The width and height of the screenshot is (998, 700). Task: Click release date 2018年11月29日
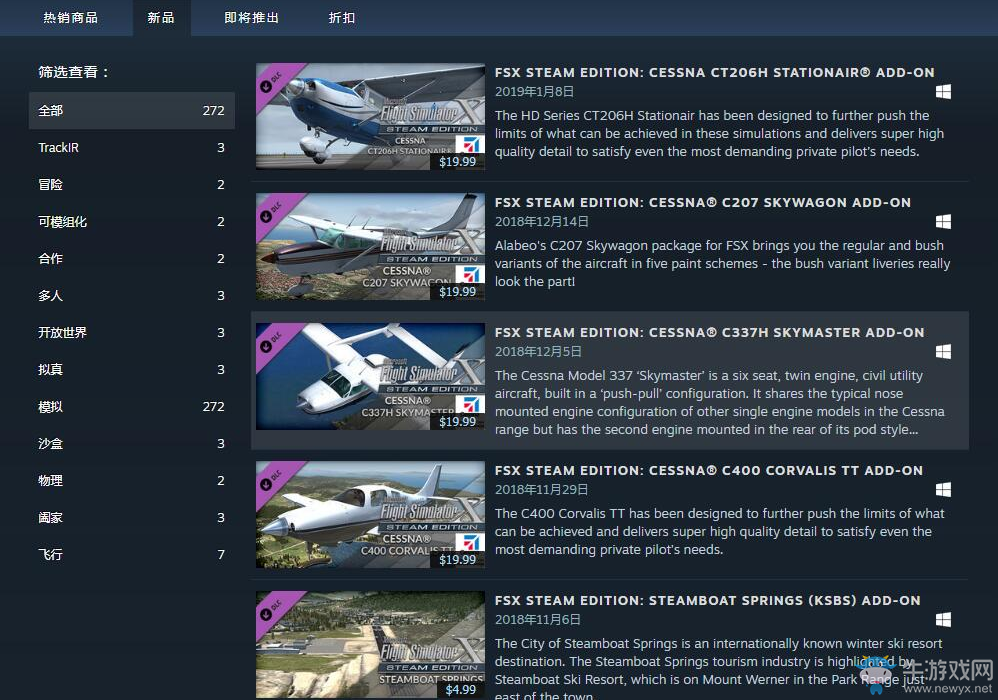542,489
